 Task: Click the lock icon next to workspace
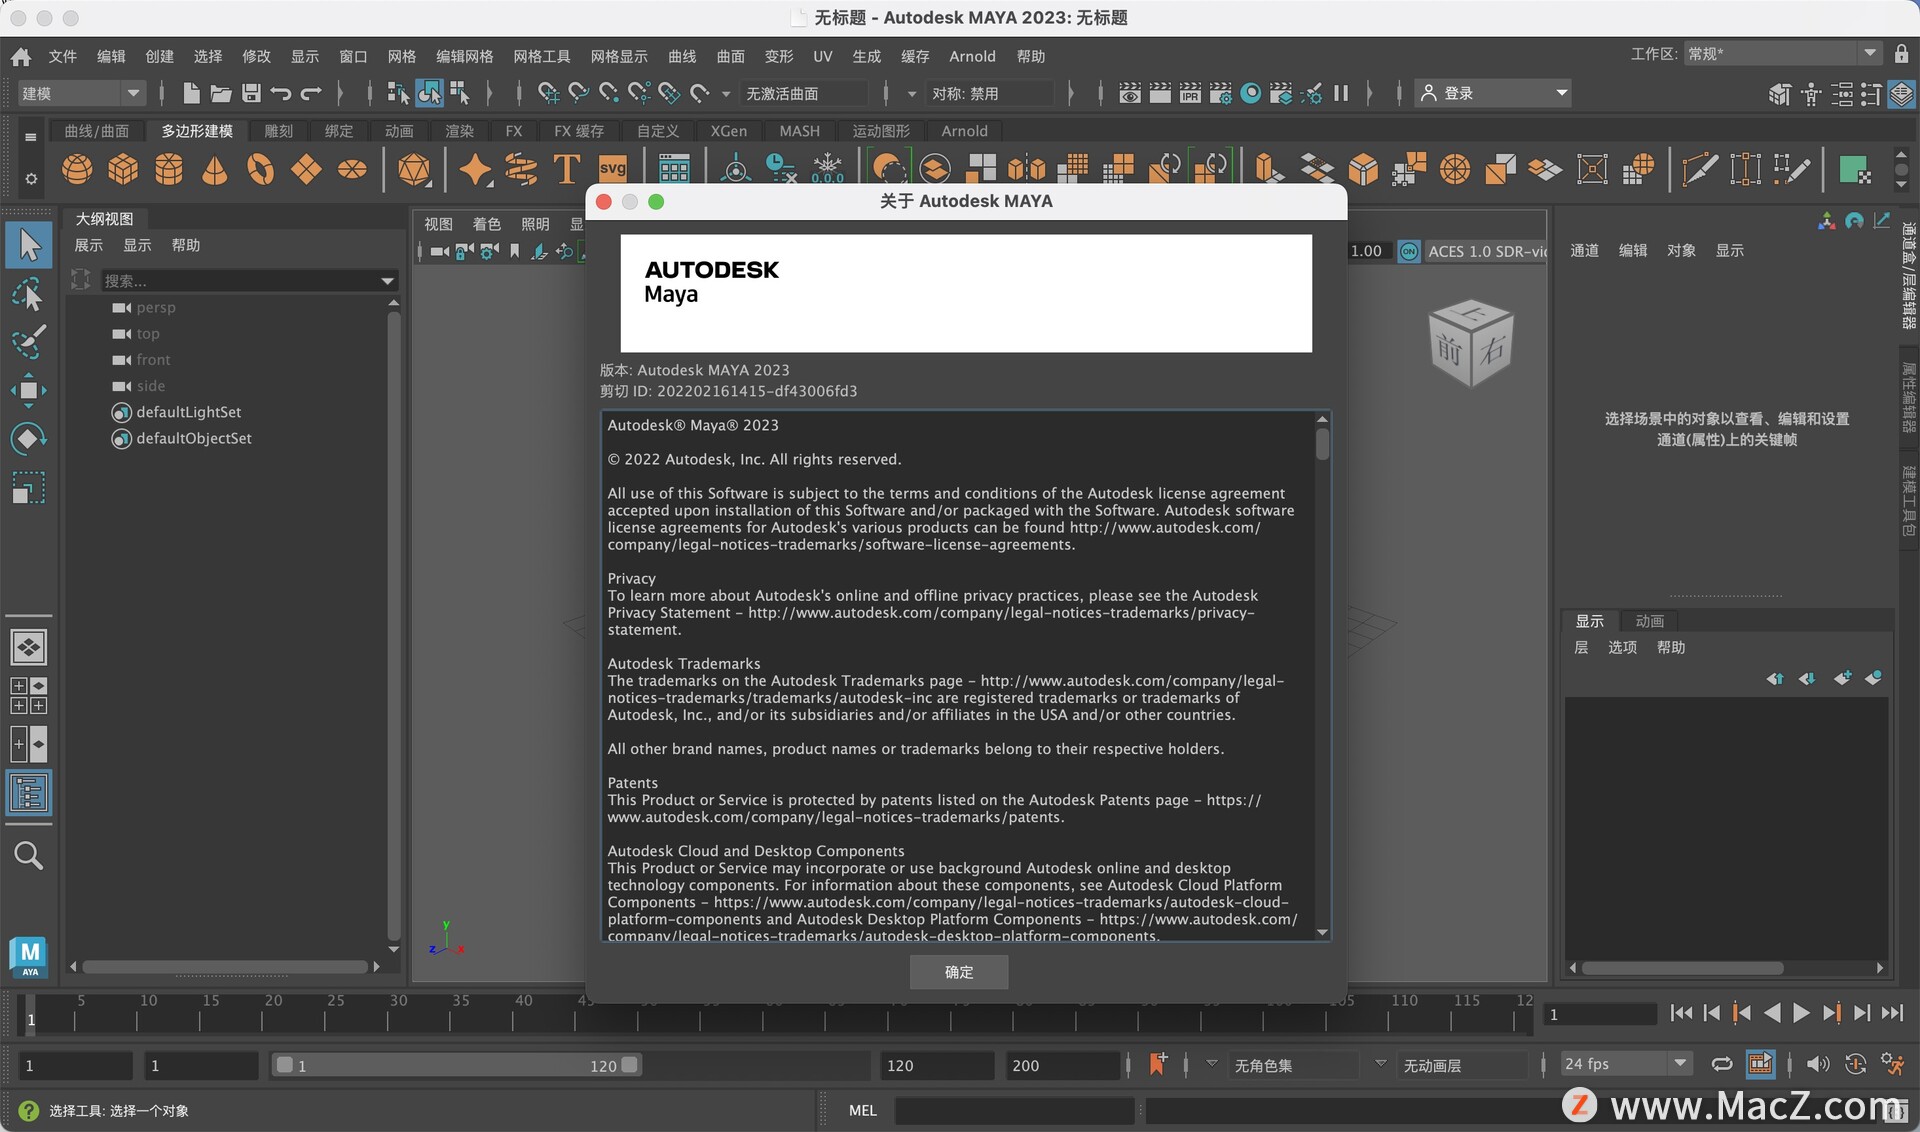[x=1901, y=54]
